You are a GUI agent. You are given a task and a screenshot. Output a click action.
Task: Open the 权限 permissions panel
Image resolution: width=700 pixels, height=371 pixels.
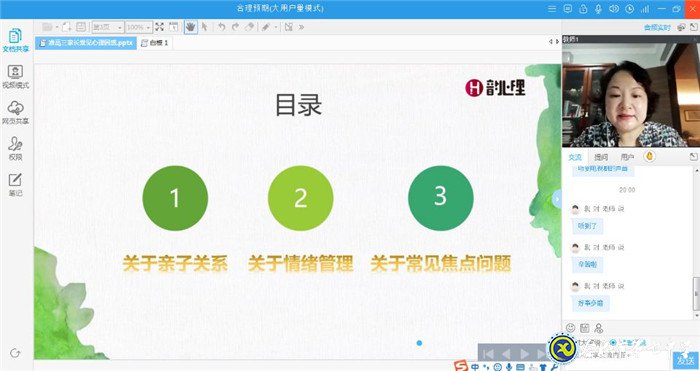[16, 149]
